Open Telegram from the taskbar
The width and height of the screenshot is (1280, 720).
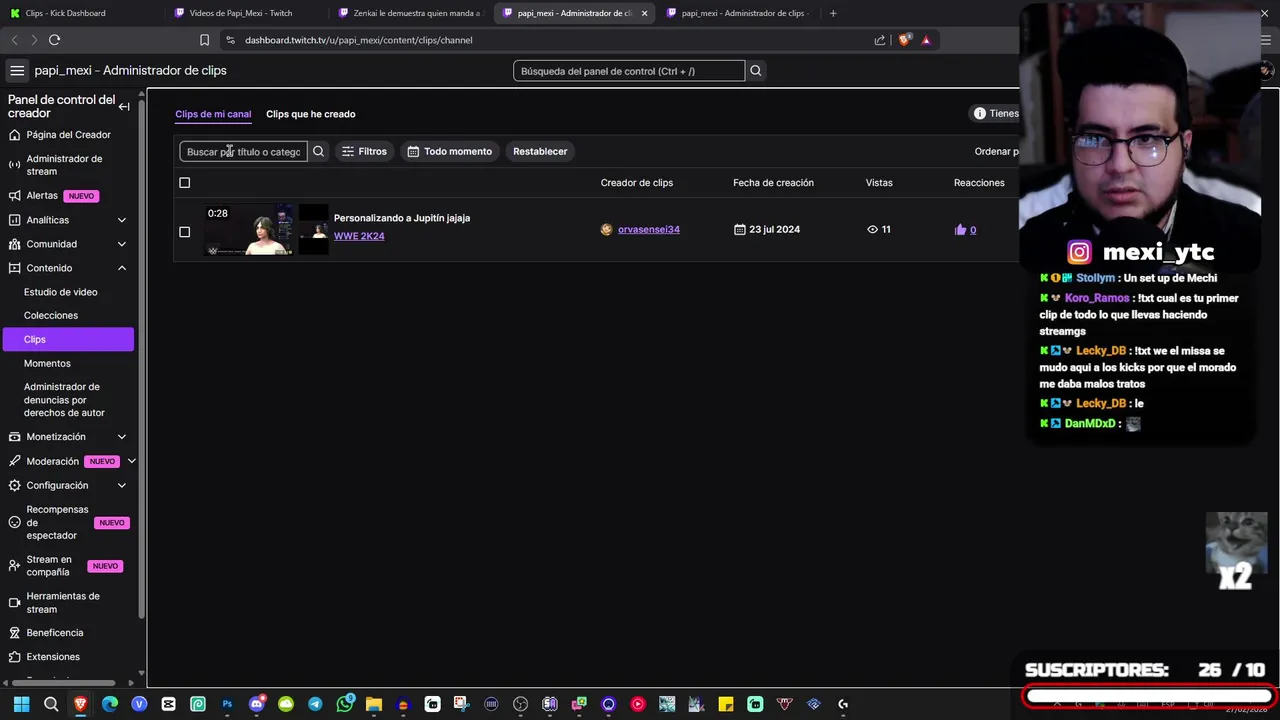(315, 704)
